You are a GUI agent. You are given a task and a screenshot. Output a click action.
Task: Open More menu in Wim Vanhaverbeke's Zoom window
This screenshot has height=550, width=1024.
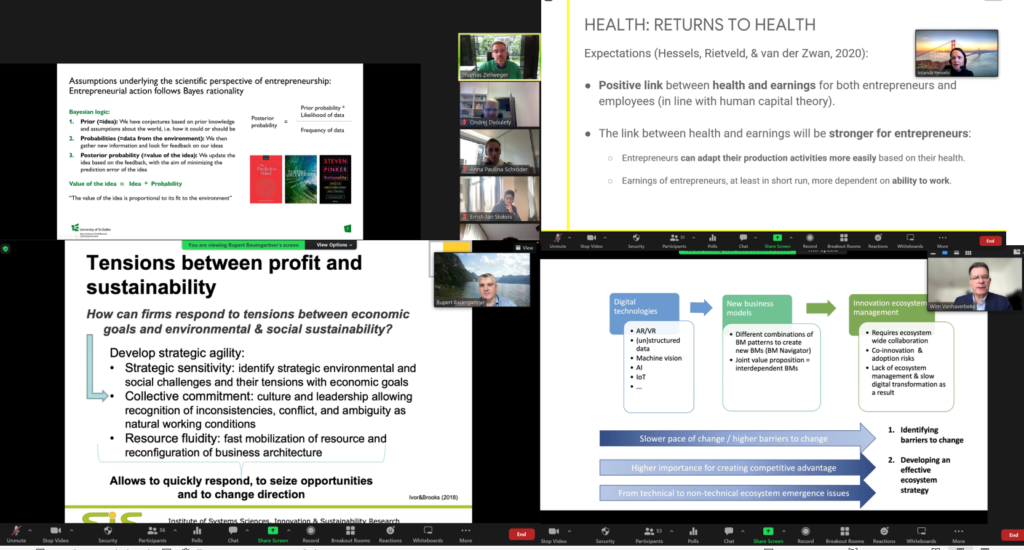click(959, 534)
